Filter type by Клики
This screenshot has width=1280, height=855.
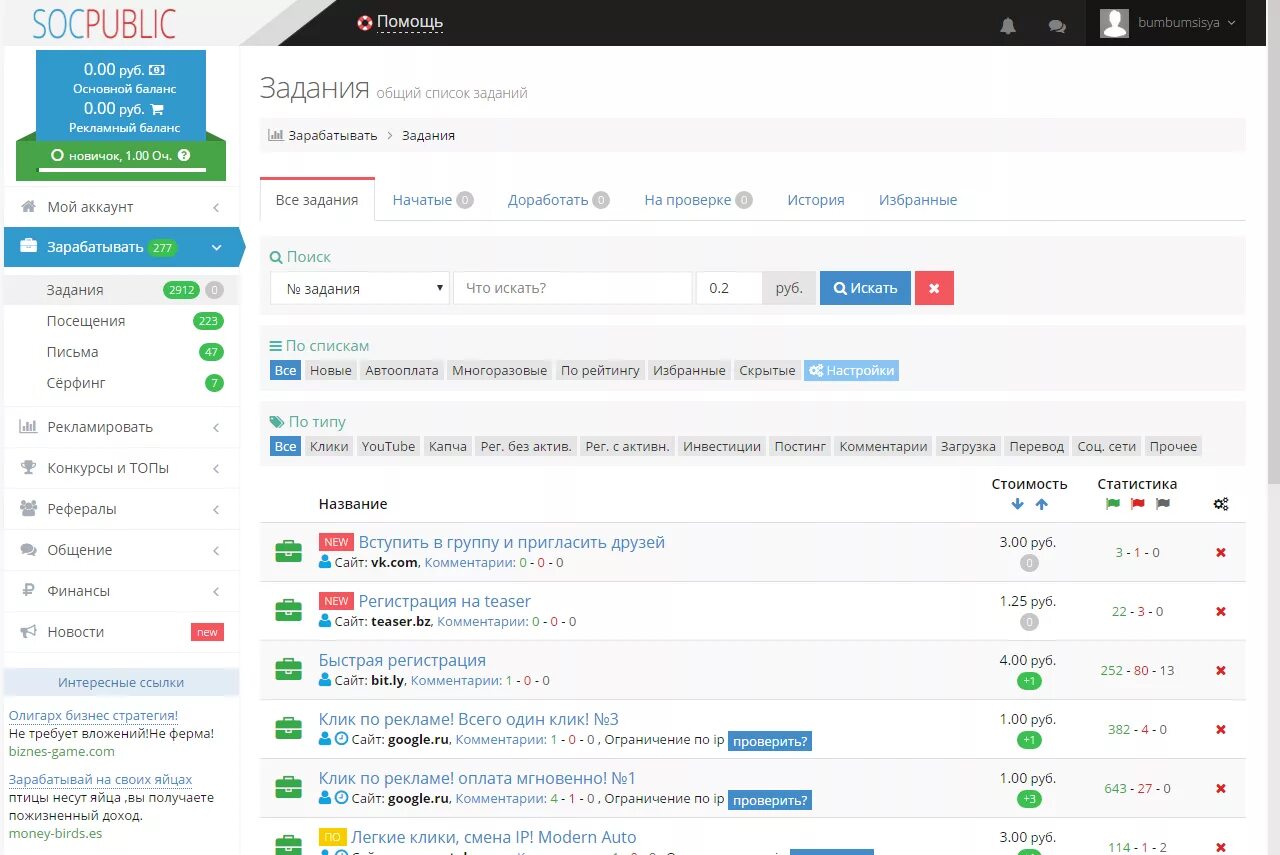[329, 446]
